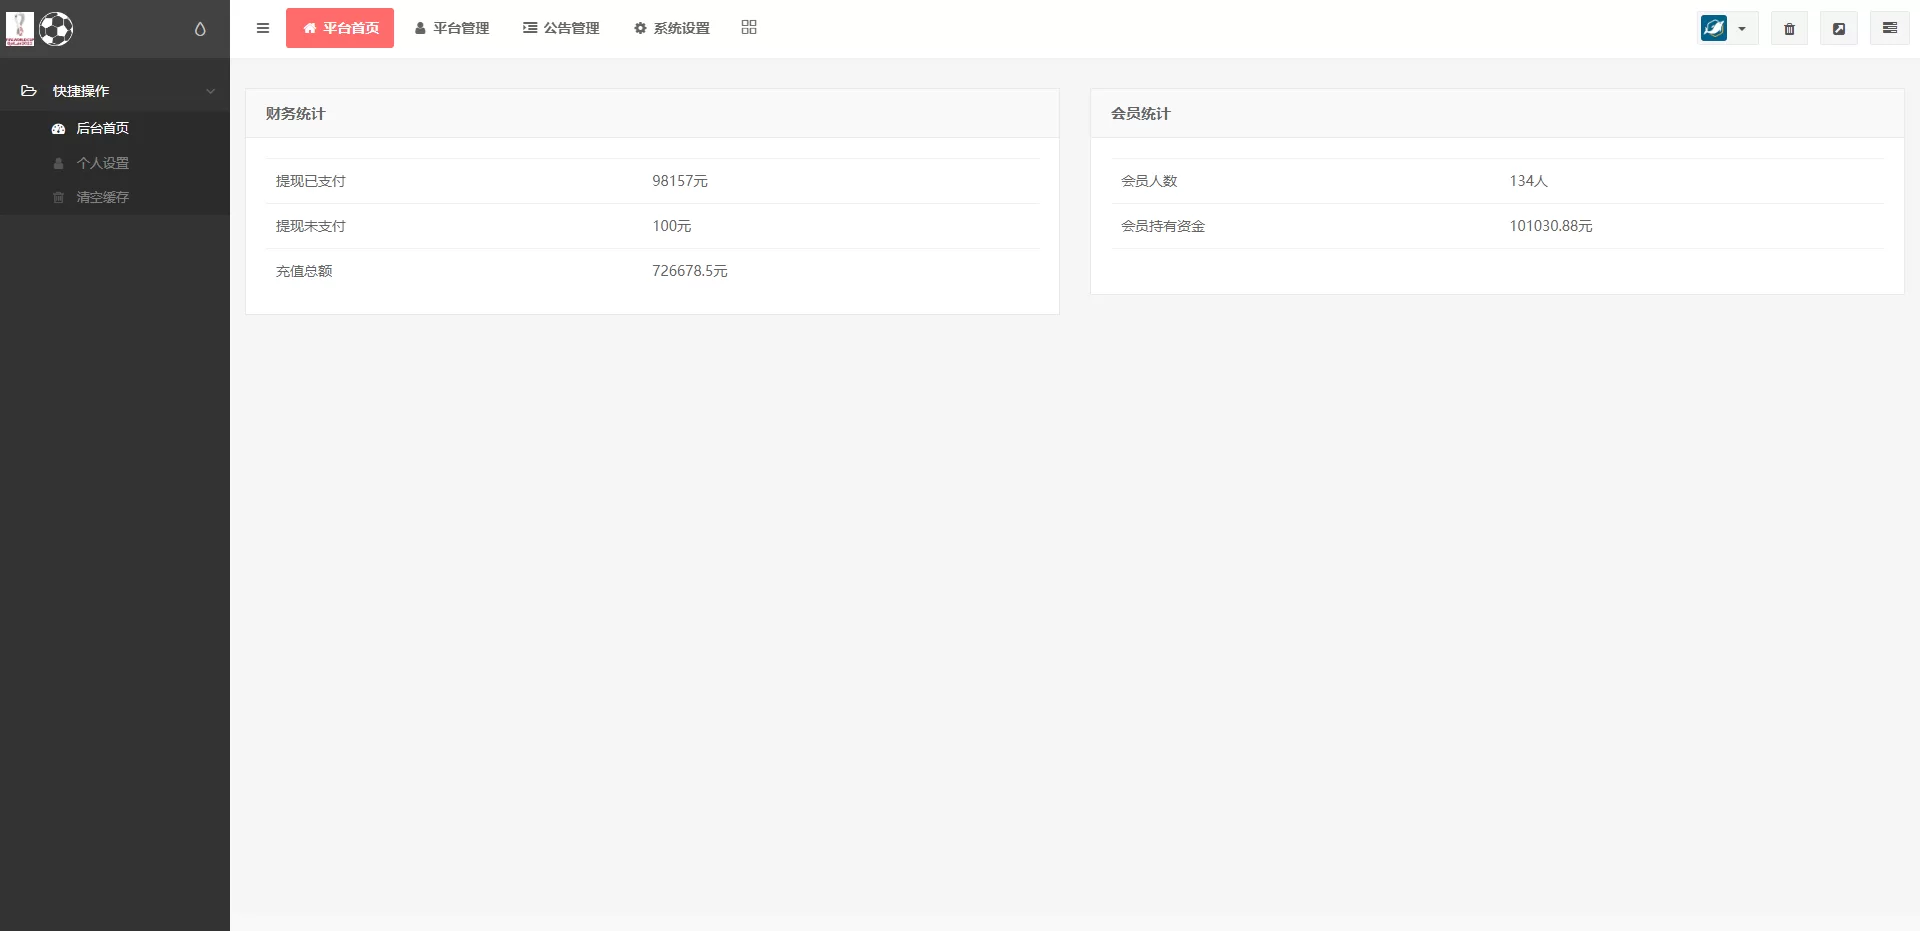Viewport: 1920px width, 931px height.
Task: Open the 公告管理 menu
Action: pyautogui.click(x=561, y=28)
